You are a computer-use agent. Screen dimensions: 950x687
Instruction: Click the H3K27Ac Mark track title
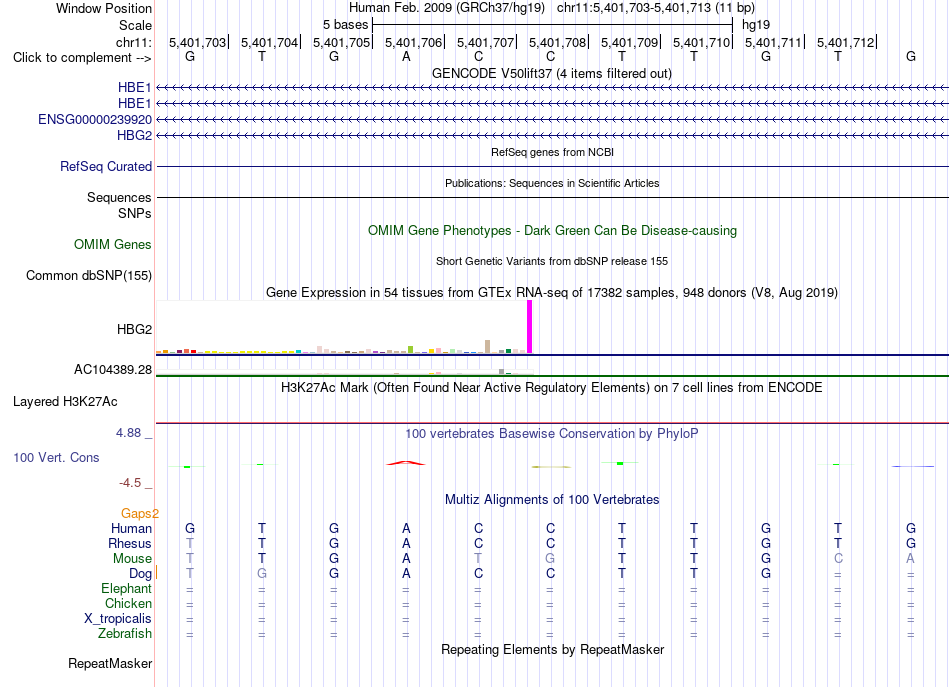(552, 388)
